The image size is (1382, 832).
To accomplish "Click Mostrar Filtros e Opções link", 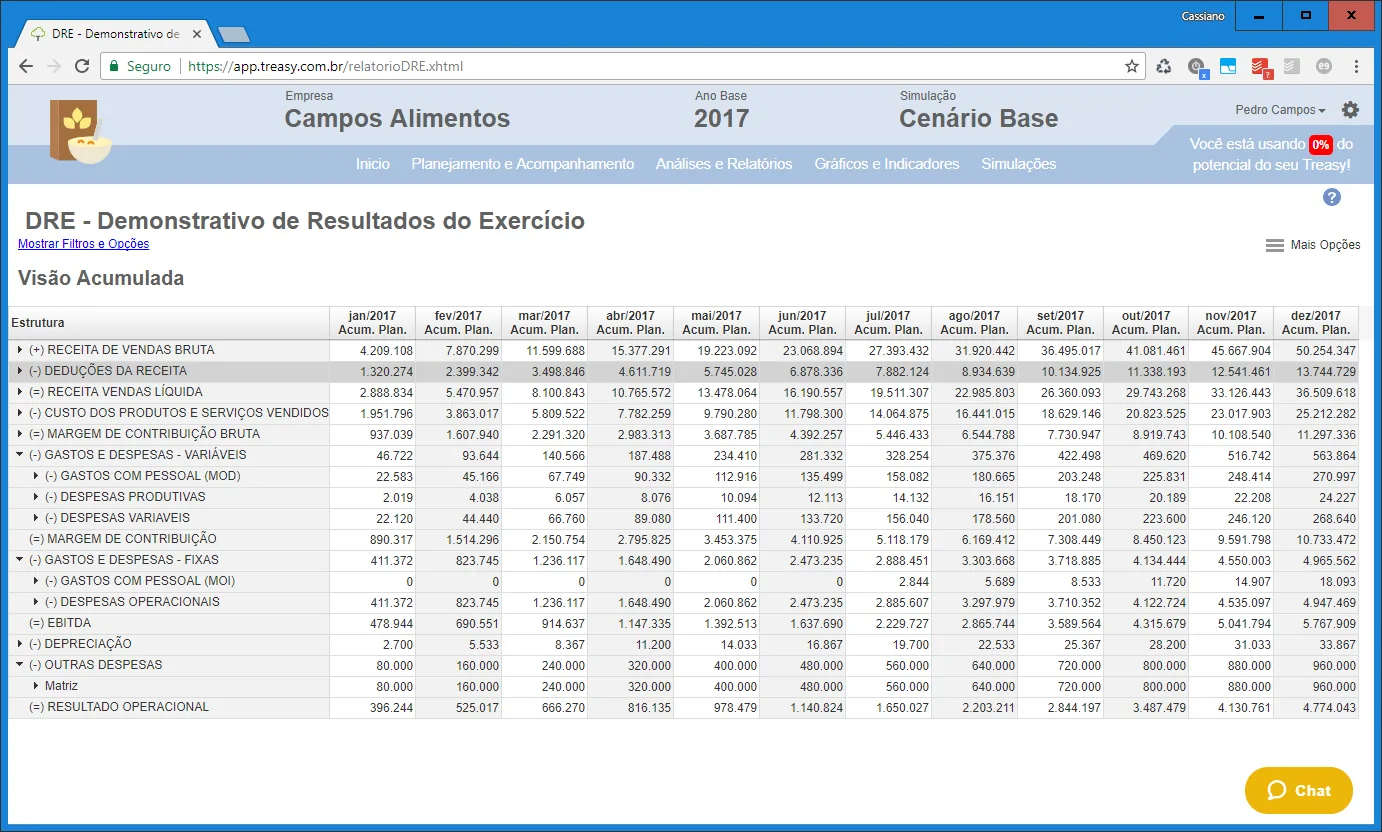I will coord(84,244).
